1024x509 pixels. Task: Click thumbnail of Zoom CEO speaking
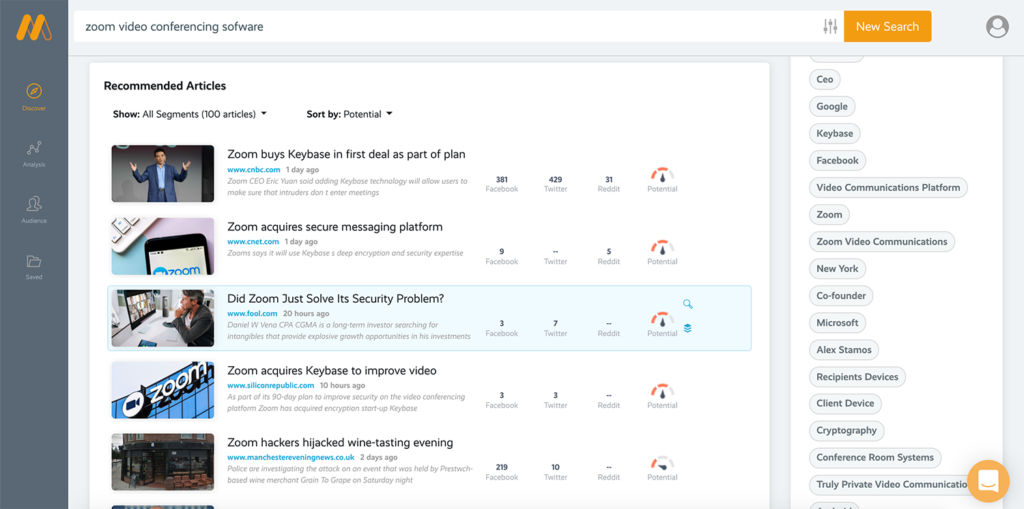pos(163,173)
